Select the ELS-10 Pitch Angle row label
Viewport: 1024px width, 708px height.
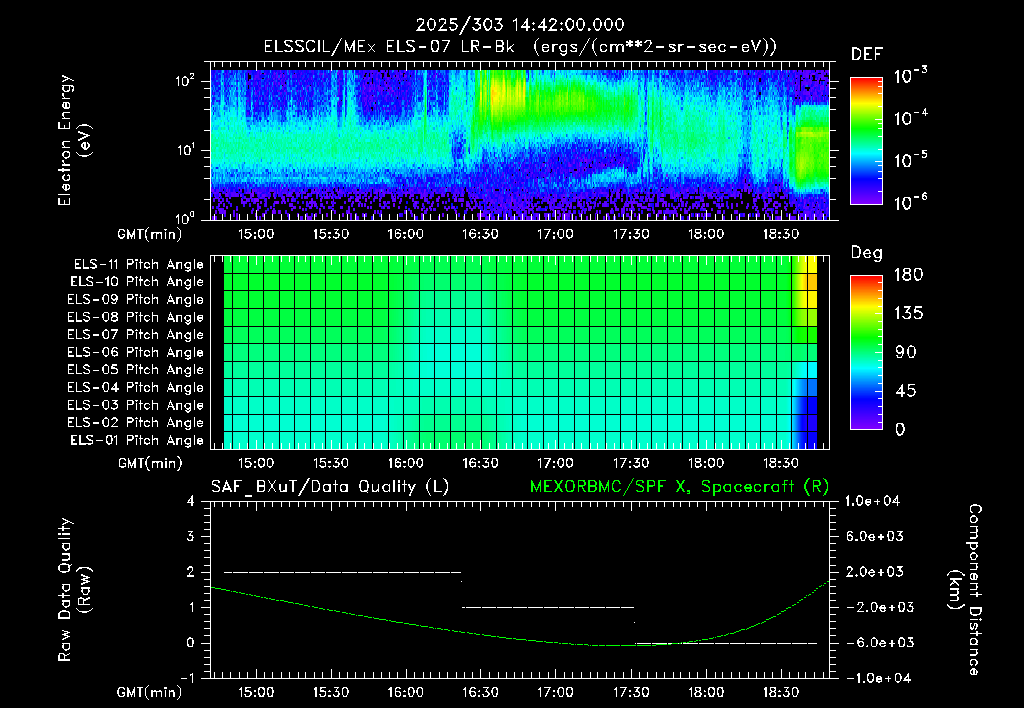(137, 282)
